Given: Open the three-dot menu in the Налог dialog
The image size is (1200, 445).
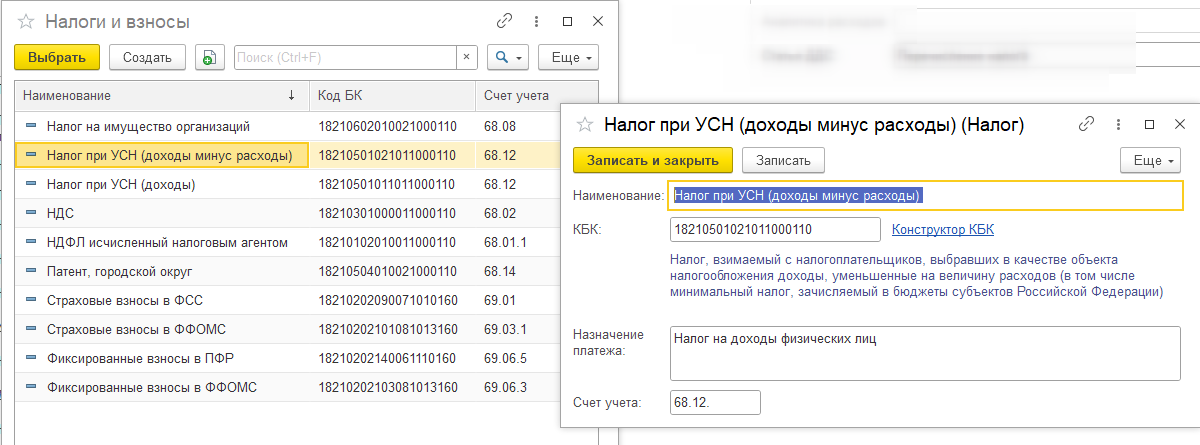Looking at the screenshot, I should click(1118, 124).
